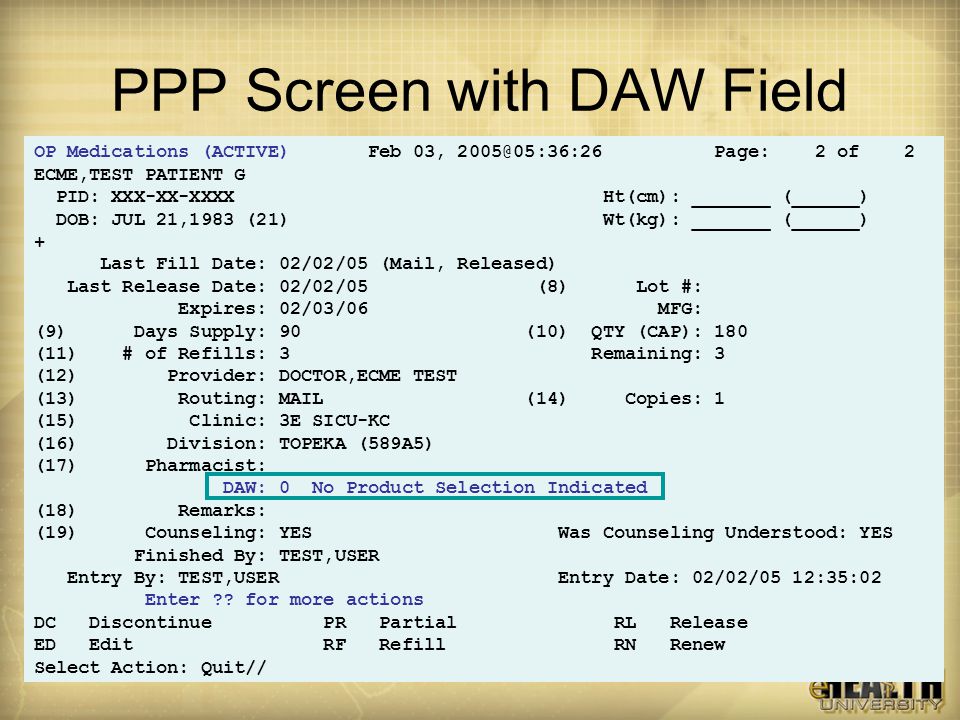Click 'Finished By: TEST,USER' line
The image size is (960, 720).
[x=257, y=555]
